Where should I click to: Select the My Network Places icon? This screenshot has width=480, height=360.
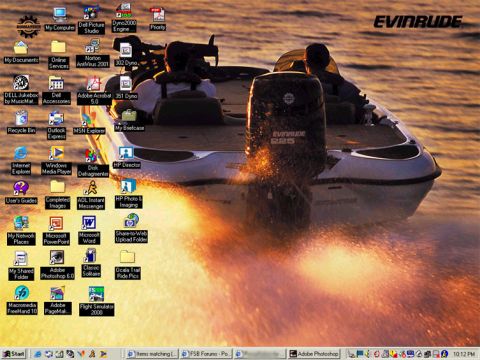(21, 231)
